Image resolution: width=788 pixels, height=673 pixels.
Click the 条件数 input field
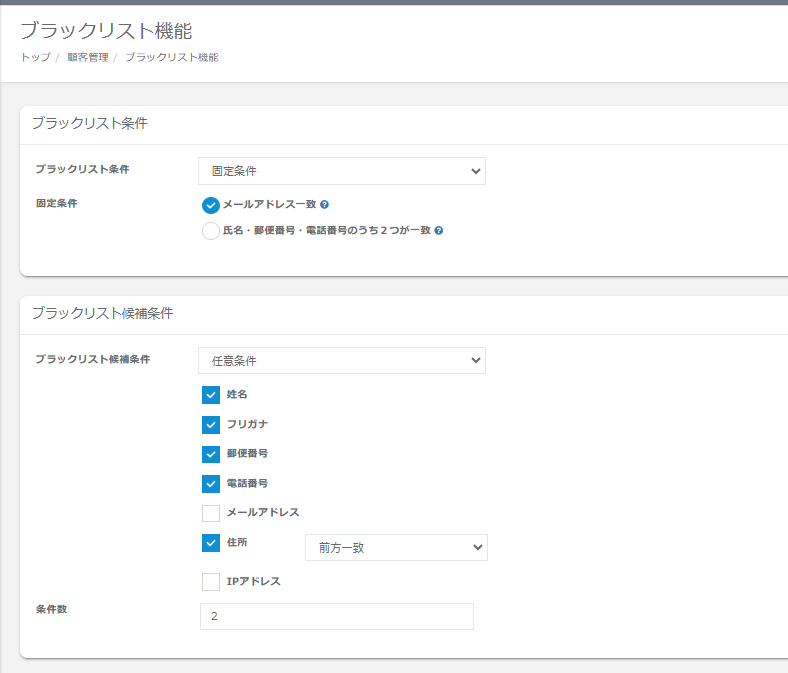coord(337,617)
